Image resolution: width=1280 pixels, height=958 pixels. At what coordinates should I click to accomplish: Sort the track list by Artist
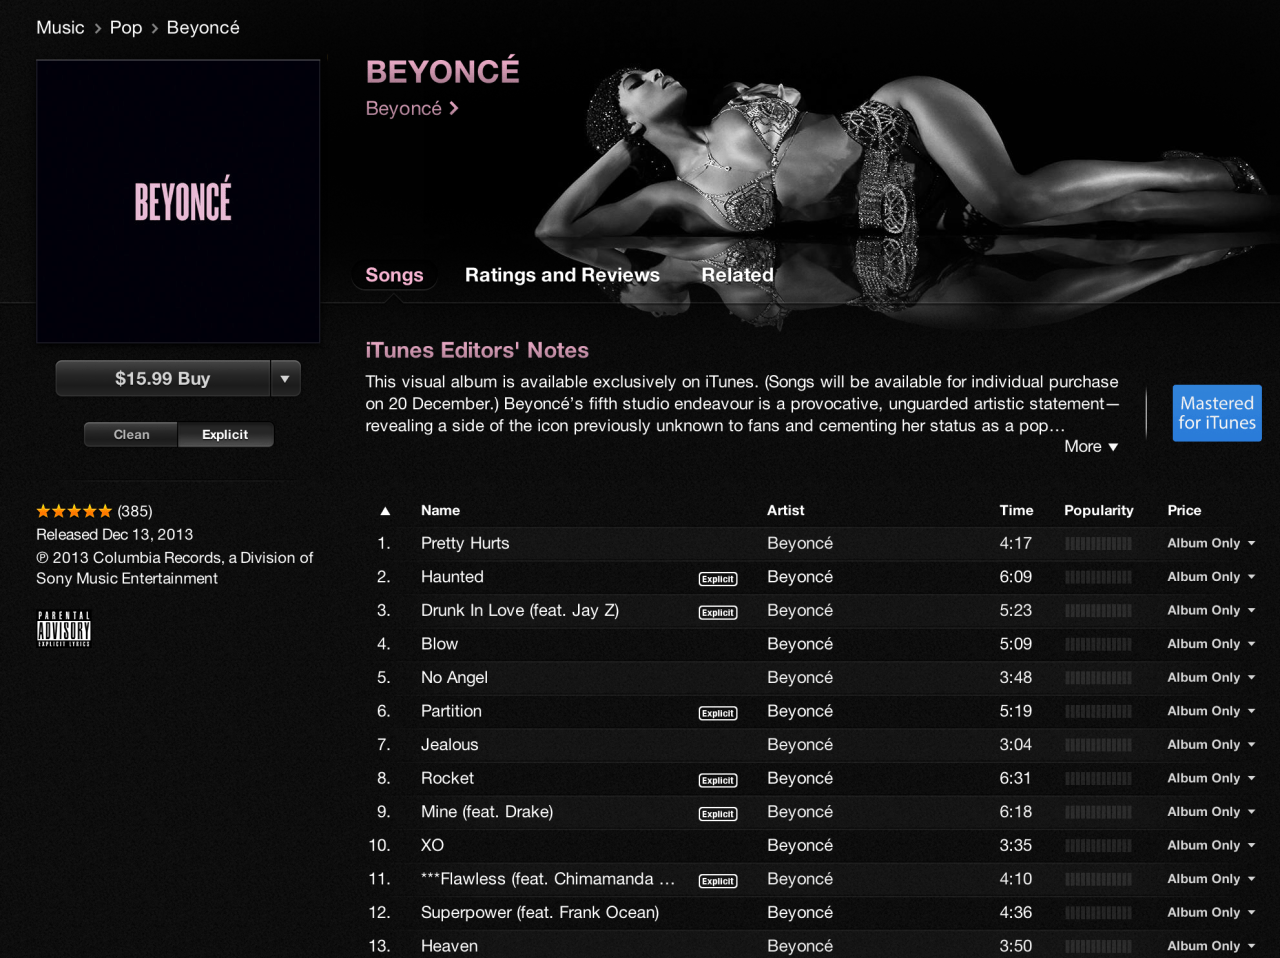(x=785, y=511)
